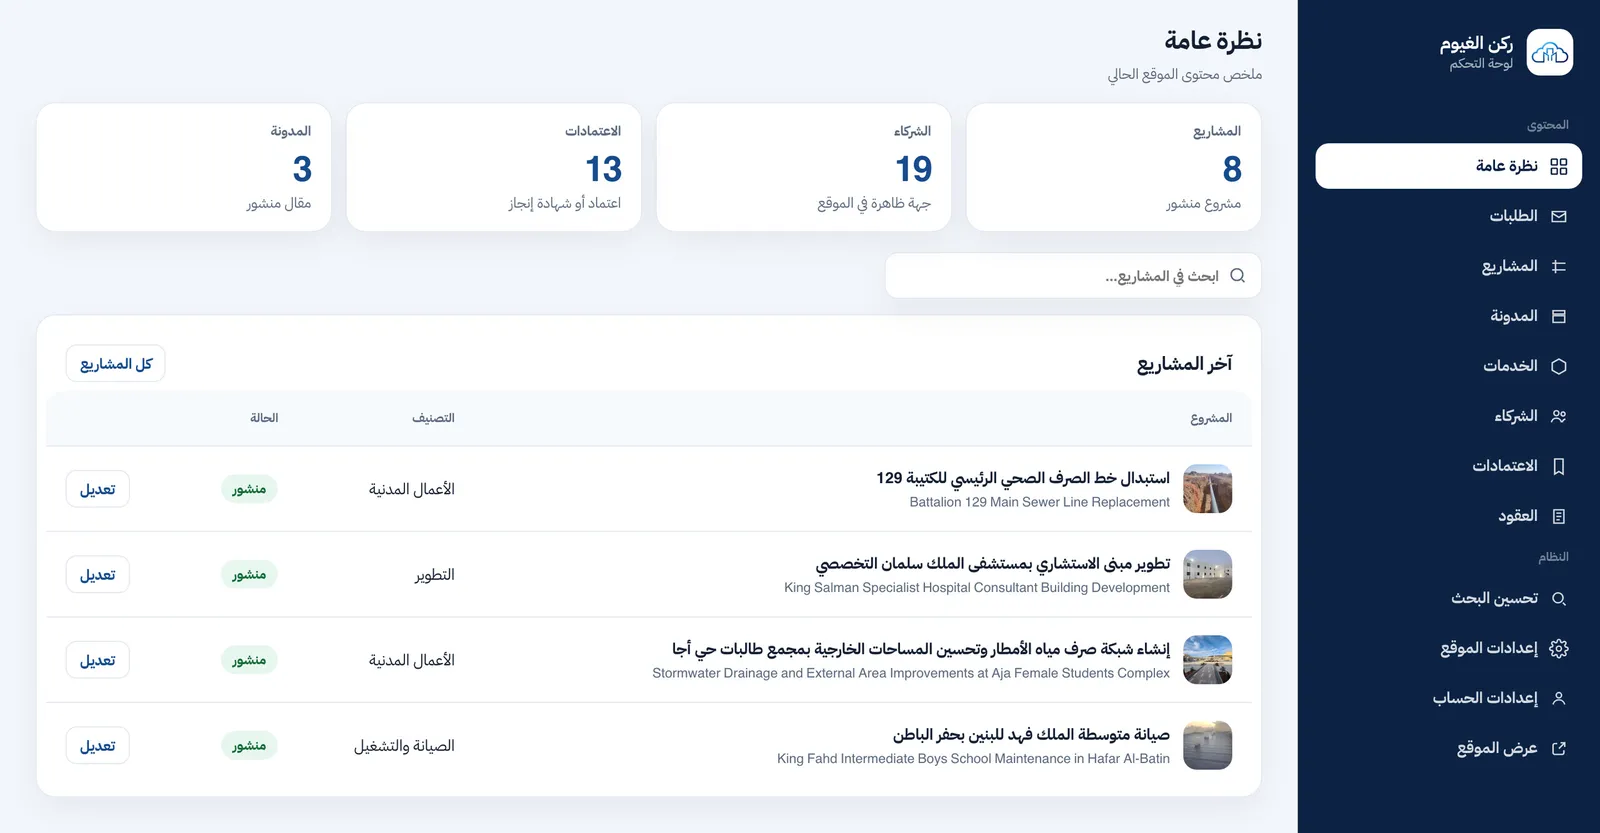Focus the ابحث في المشاريع search field
This screenshot has height=833, width=1600.
pos(1073,276)
